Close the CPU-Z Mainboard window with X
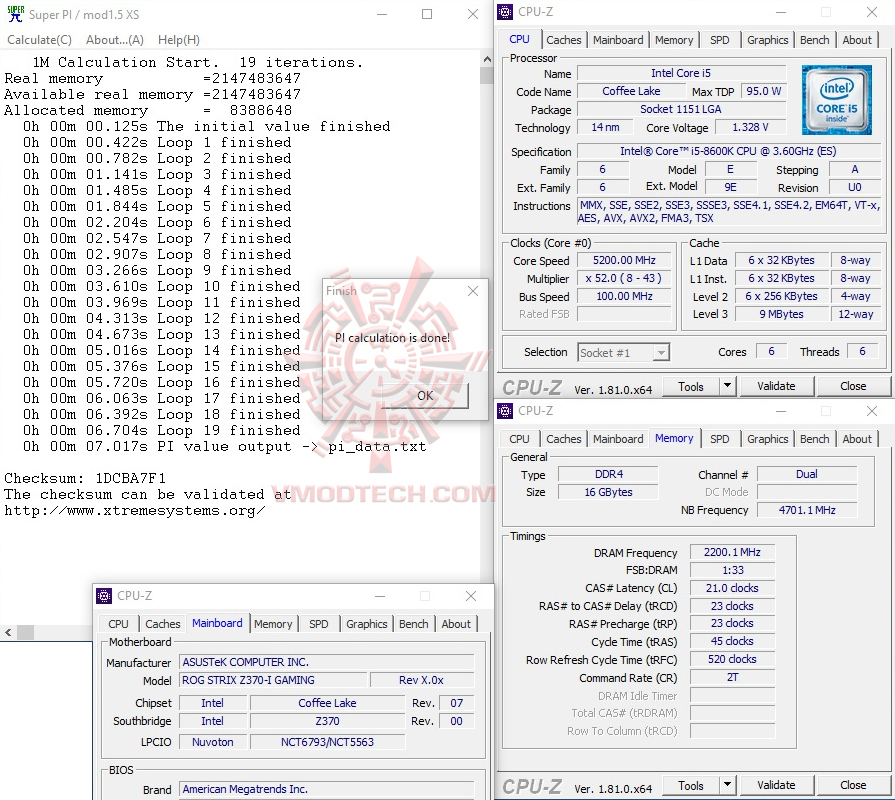Viewport: 895px width, 800px height. tap(471, 596)
